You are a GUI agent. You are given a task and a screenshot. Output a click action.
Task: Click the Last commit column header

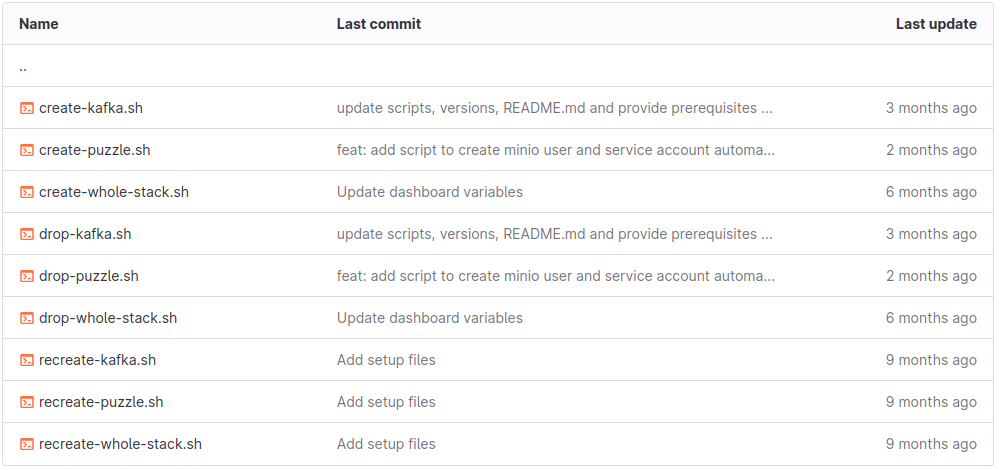coord(379,24)
